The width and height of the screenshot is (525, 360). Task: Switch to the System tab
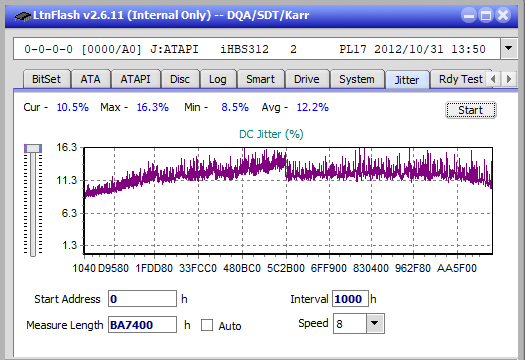[357, 79]
